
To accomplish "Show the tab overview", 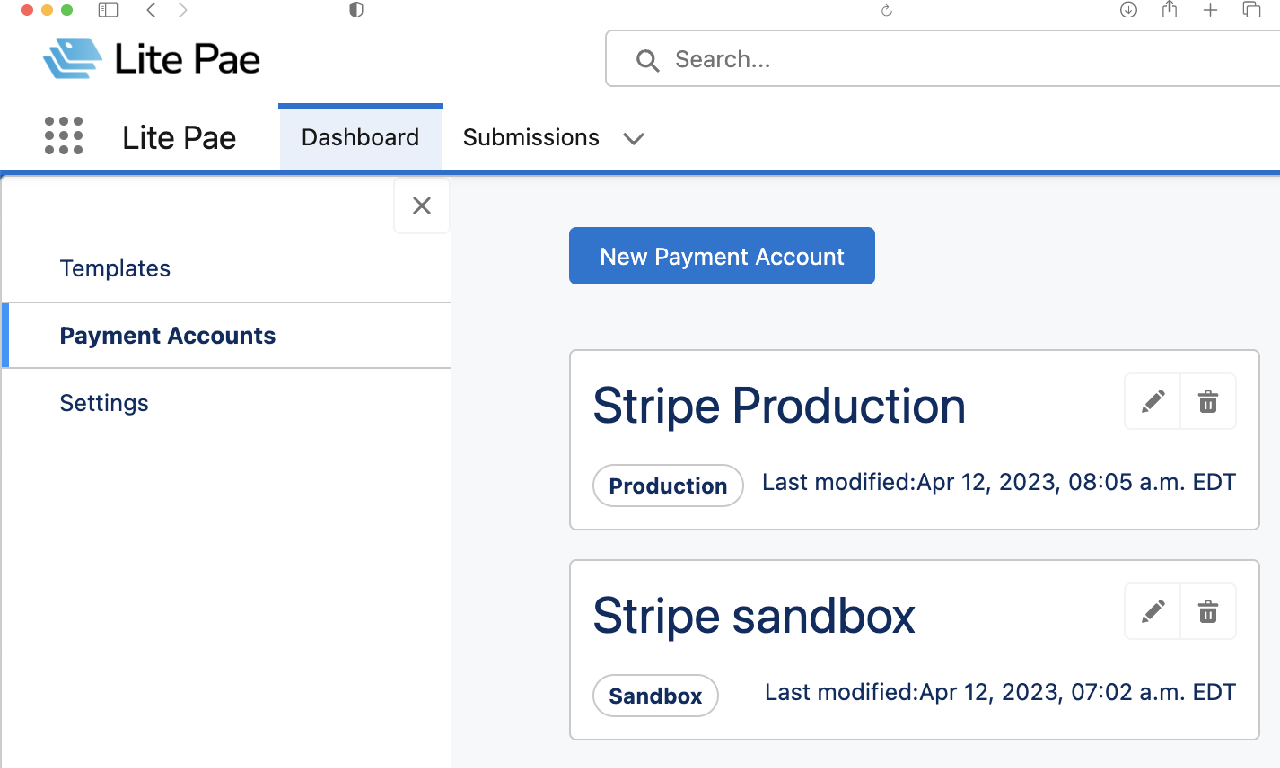I will [1251, 10].
